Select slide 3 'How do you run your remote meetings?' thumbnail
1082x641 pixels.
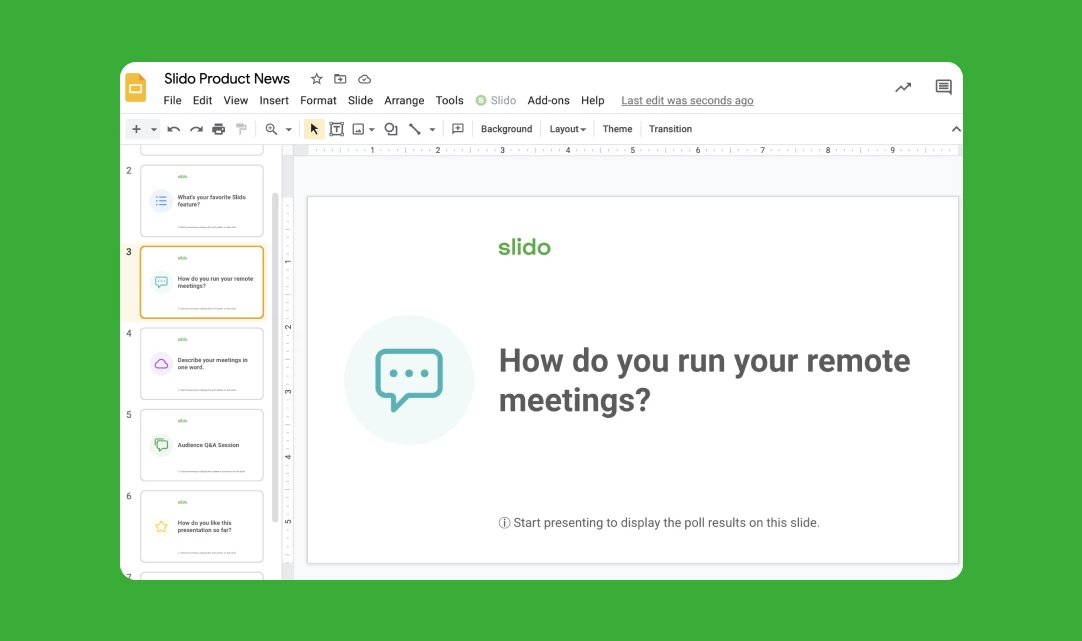coord(201,282)
